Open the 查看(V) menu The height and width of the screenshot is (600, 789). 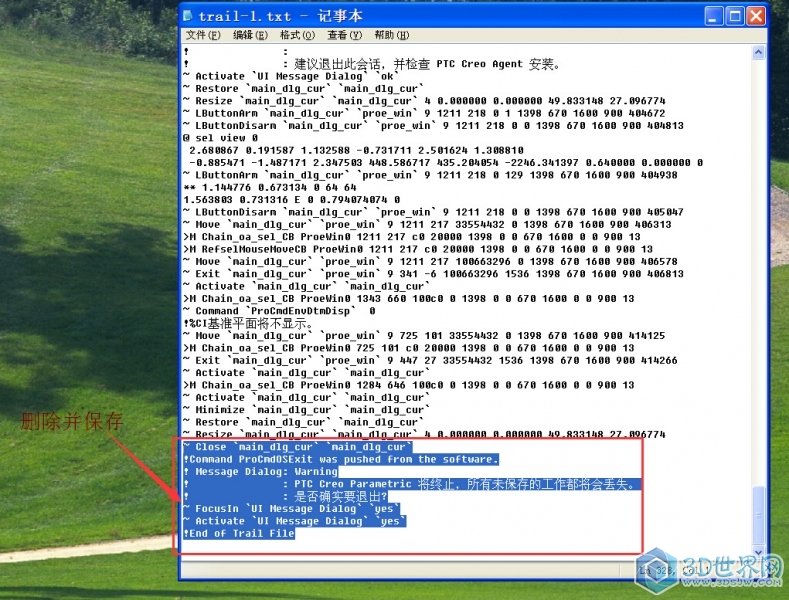click(x=345, y=35)
